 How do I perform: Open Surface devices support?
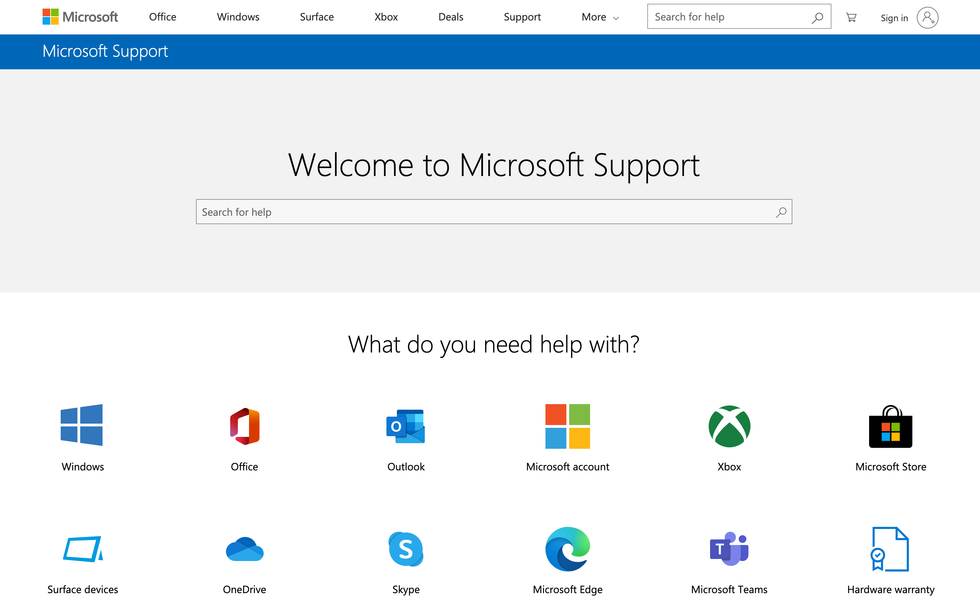pos(82,548)
